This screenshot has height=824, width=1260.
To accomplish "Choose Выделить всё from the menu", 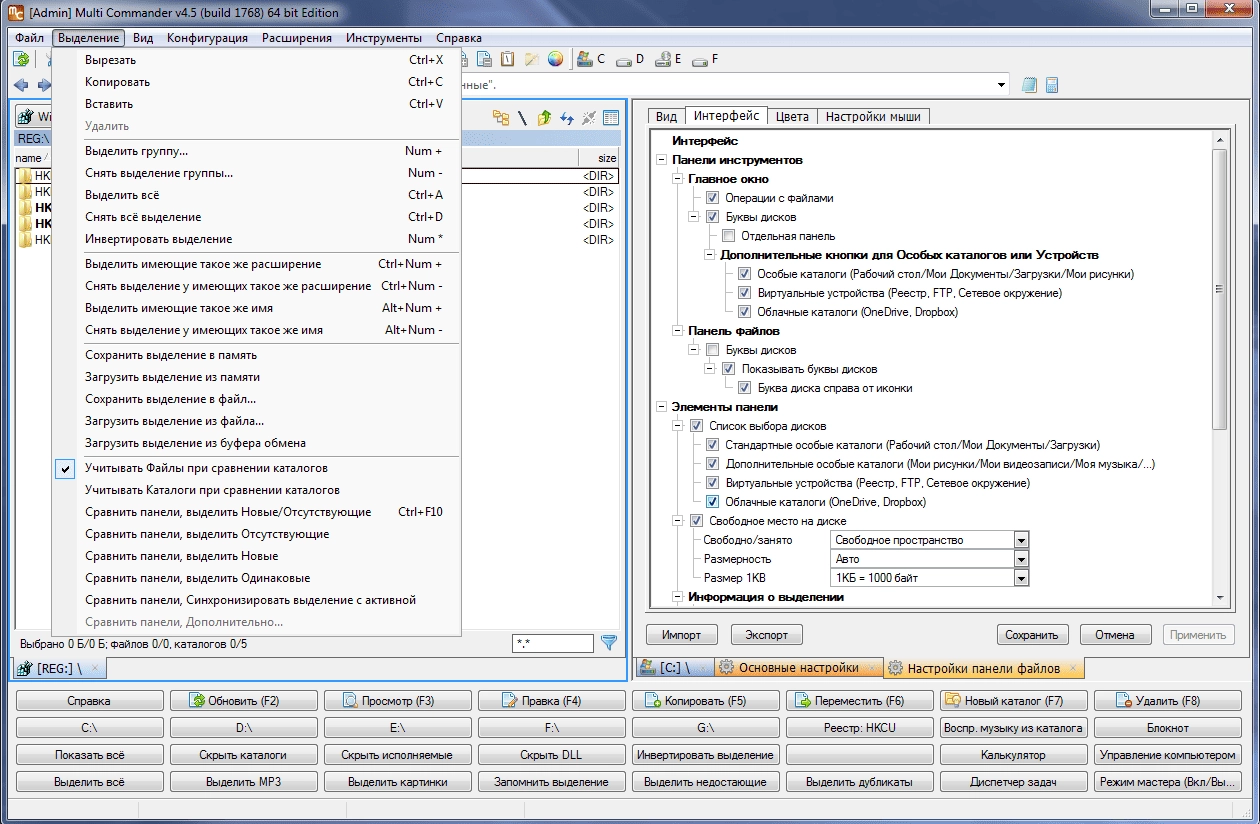I will (257, 195).
